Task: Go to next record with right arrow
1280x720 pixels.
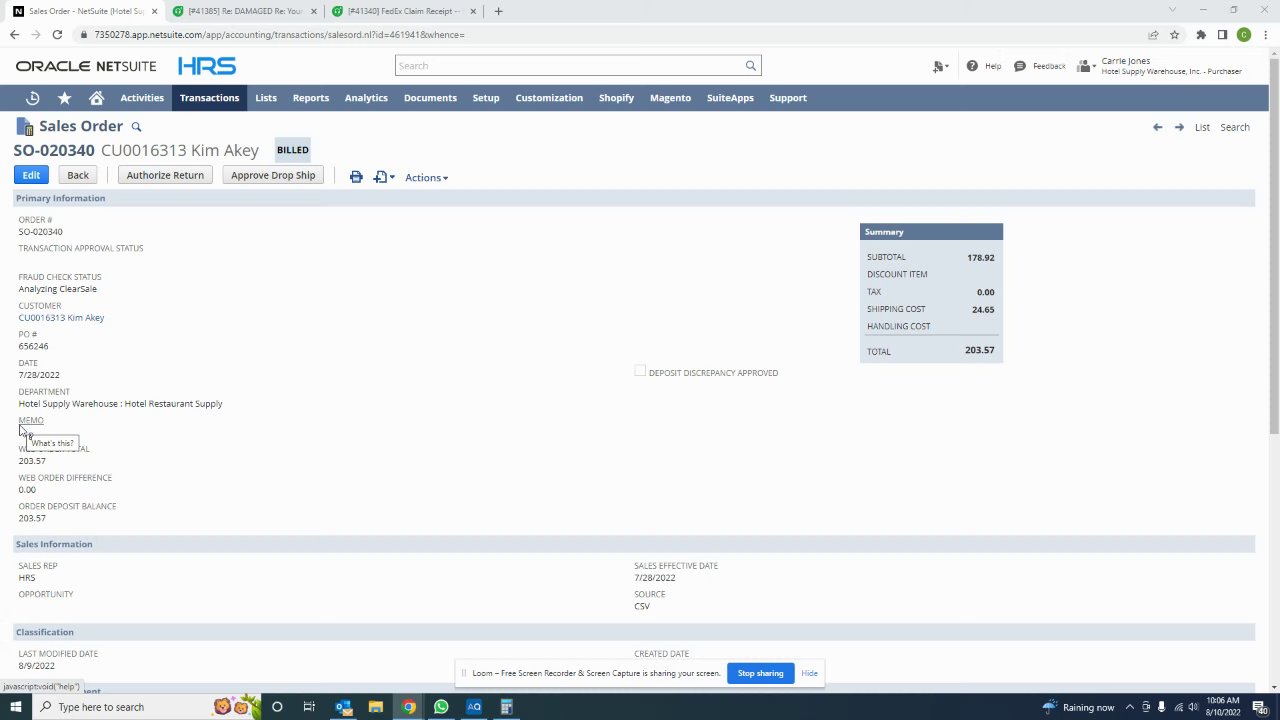Action: [1179, 127]
